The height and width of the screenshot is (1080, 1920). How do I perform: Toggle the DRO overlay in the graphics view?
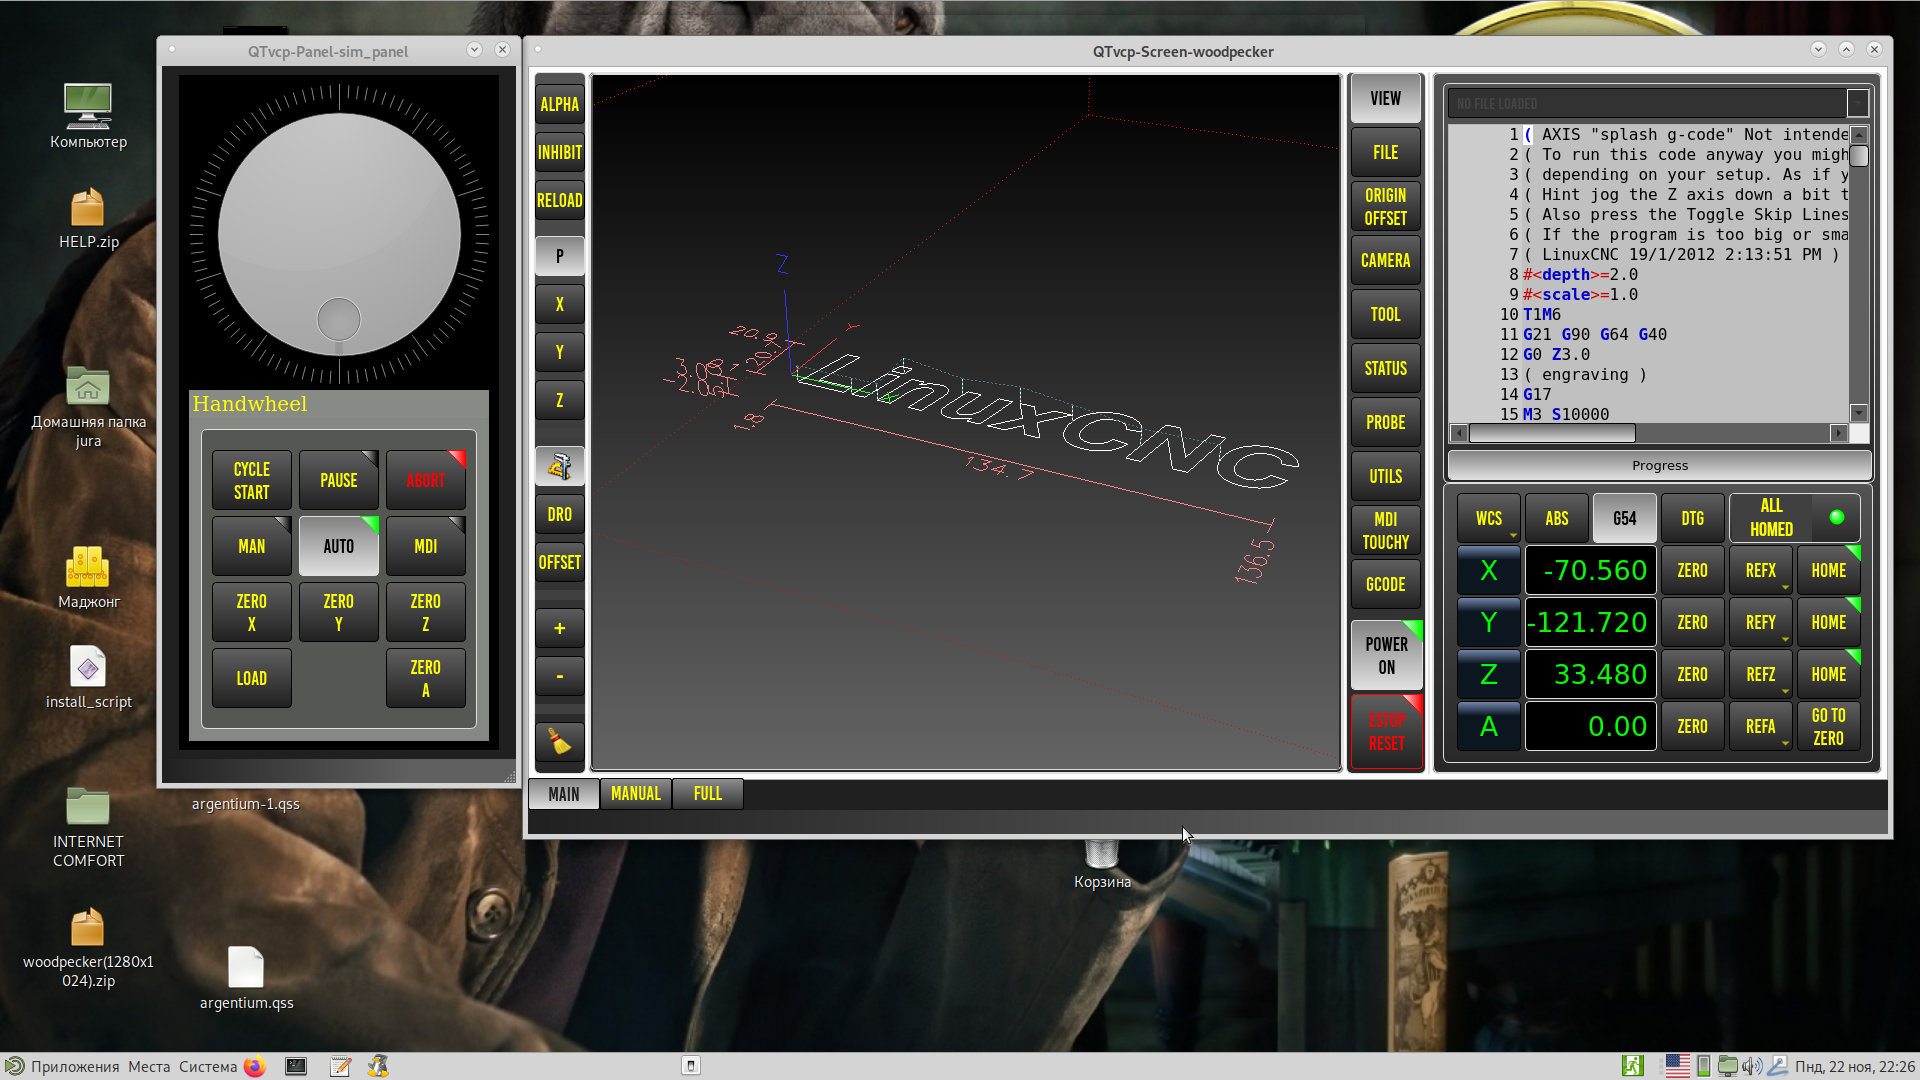pyautogui.click(x=559, y=514)
